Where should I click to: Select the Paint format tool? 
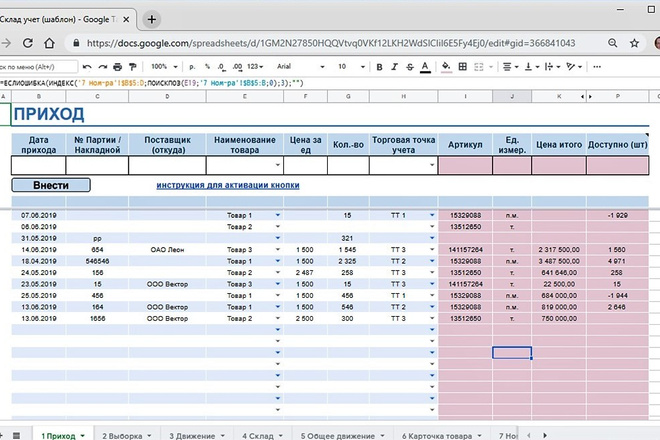pyautogui.click(x=133, y=67)
